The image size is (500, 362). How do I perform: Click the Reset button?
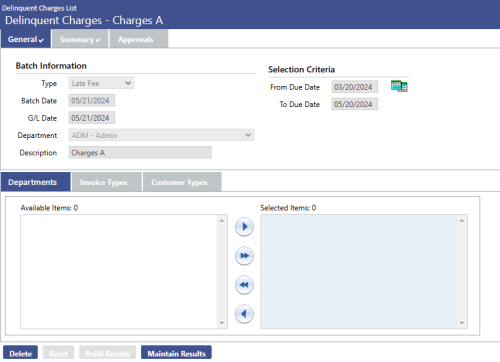coord(59,353)
